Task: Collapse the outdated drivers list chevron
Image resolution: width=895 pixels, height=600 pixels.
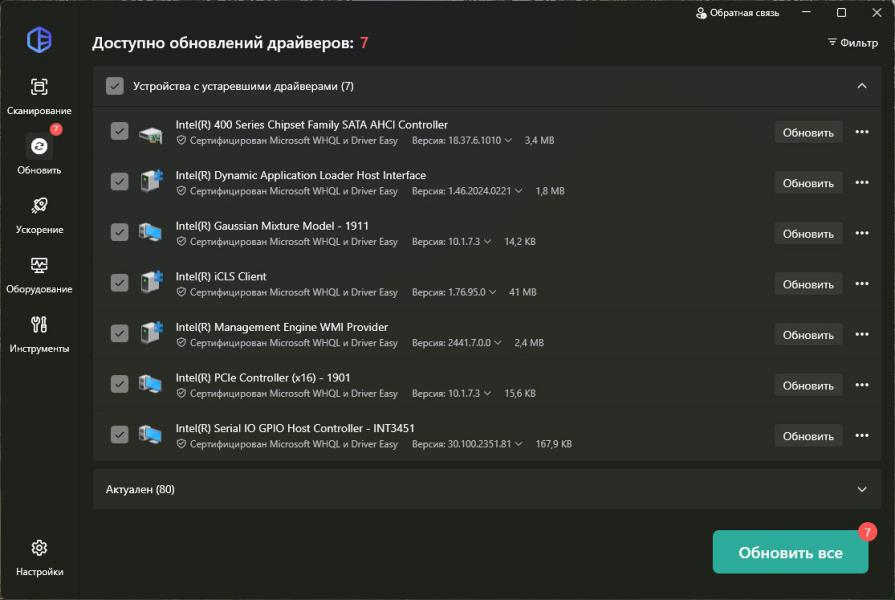Action: [862, 86]
